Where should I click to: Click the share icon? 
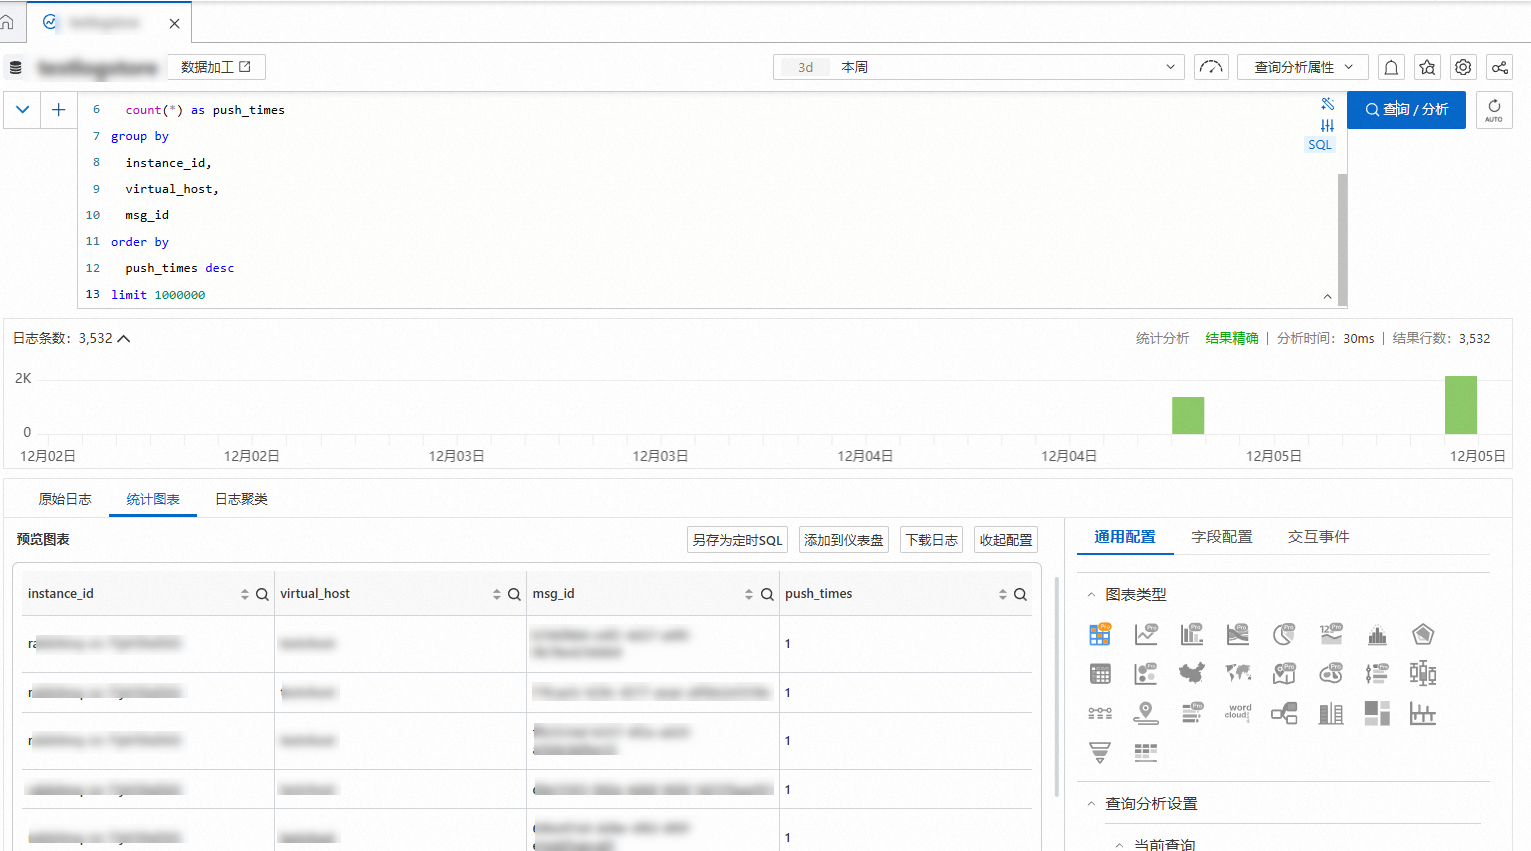pyautogui.click(x=1499, y=67)
